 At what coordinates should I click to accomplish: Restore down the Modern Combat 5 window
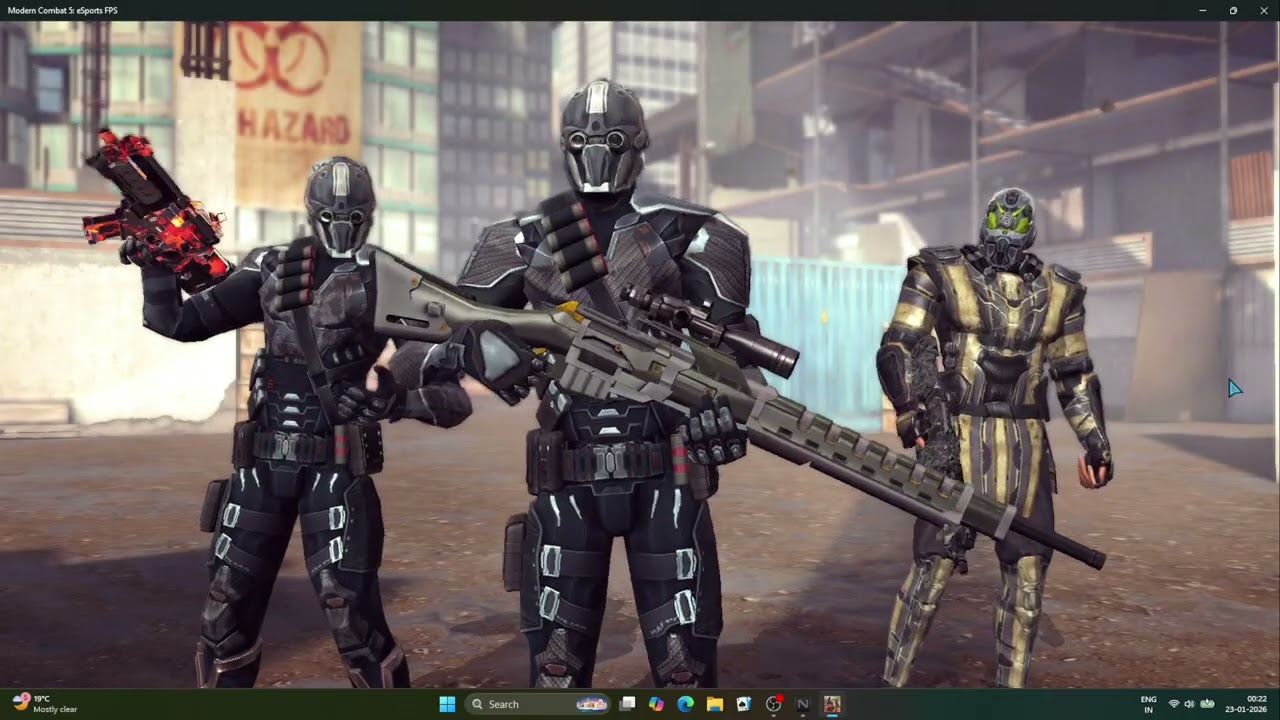[x=1233, y=10]
